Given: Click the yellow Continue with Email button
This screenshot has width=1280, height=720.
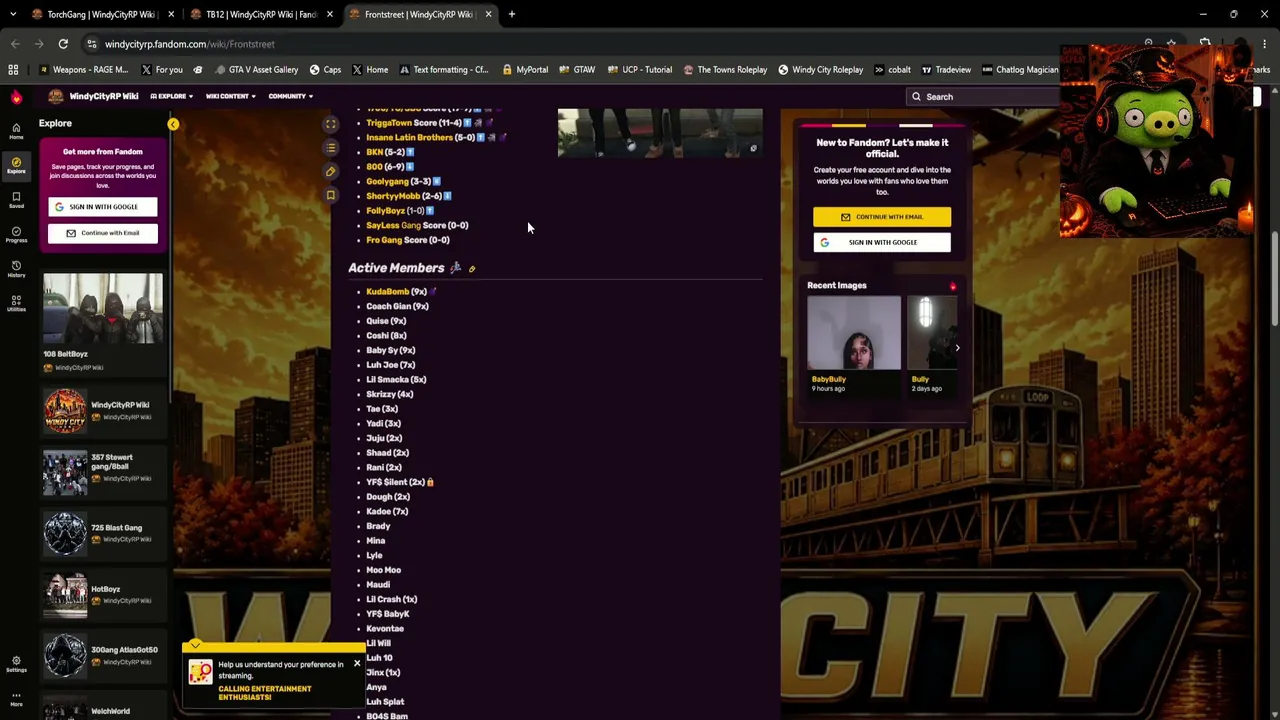Looking at the screenshot, I should 882,217.
